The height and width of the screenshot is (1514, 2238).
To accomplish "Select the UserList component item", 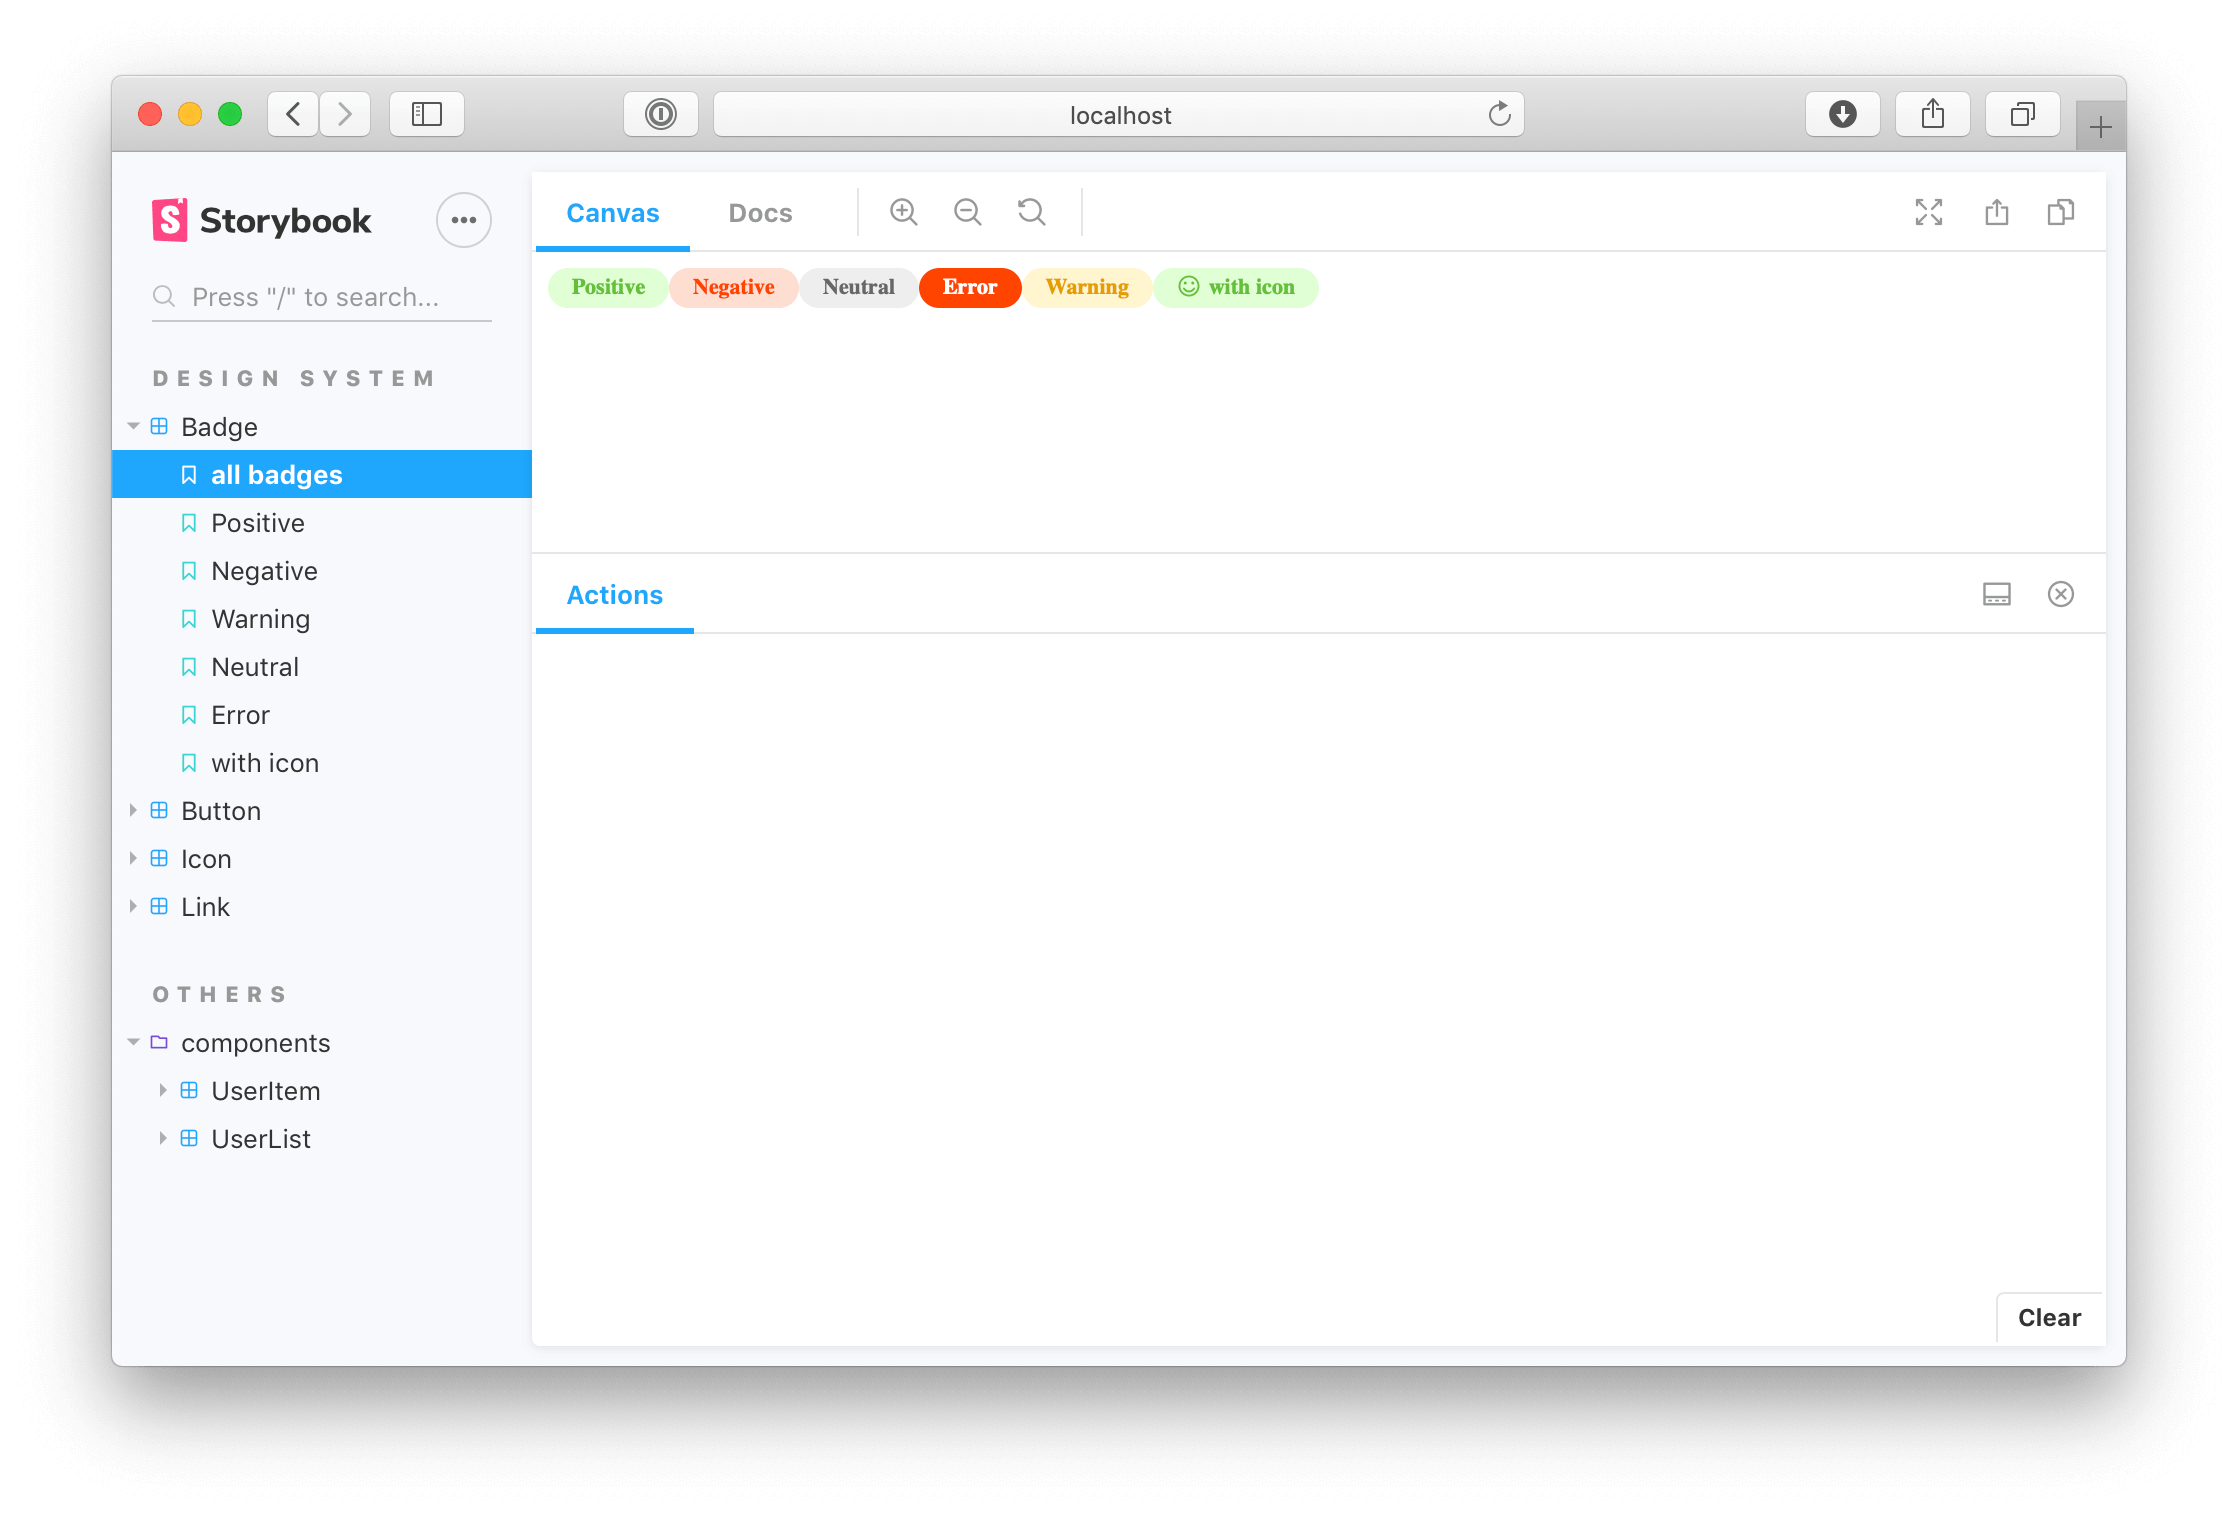I will pos(260,1137).
